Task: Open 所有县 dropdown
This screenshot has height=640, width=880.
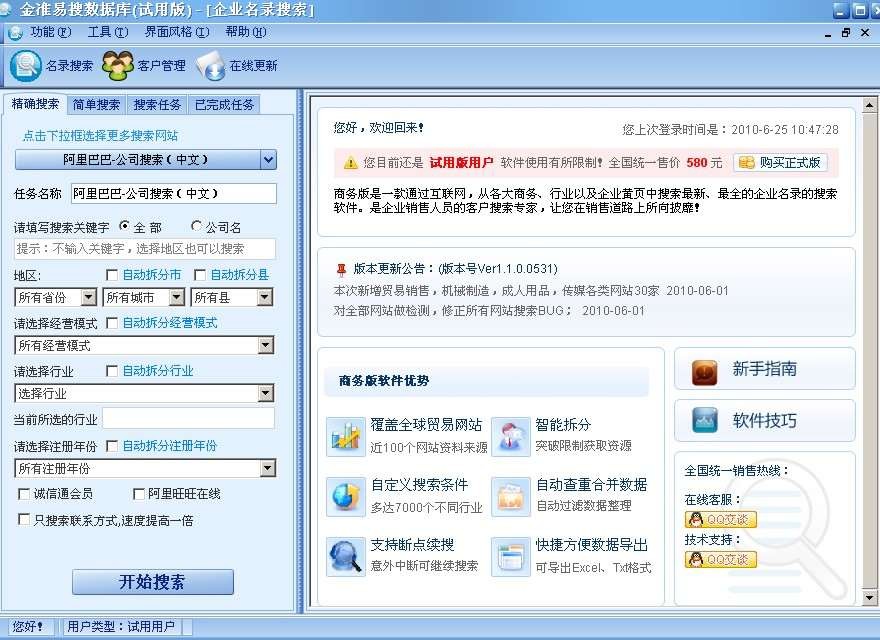Action: tap(264, 297)
